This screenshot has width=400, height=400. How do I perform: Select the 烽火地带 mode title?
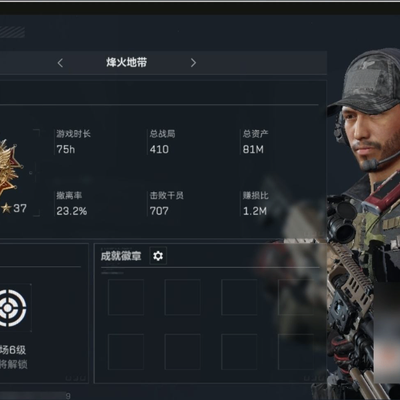click(127, 62)
